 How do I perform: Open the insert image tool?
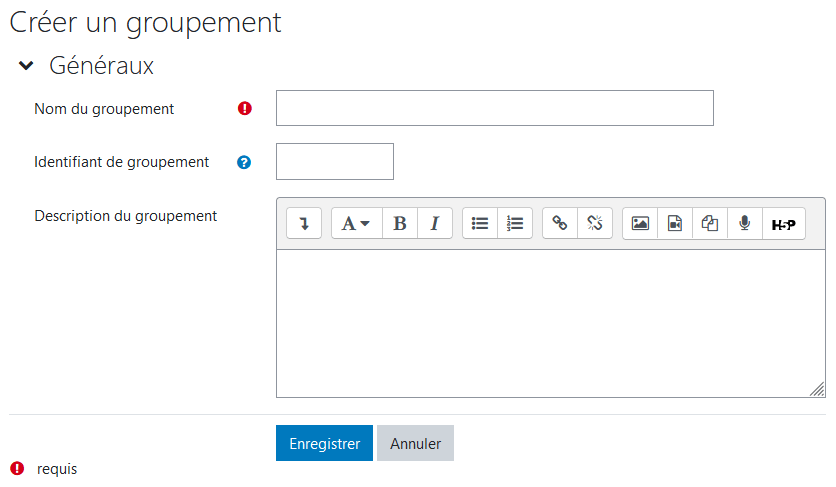[x=640, y=223]
